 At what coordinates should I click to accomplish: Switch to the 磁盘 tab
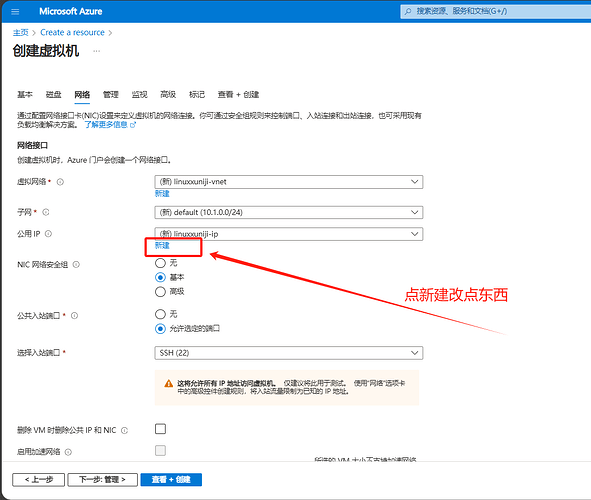tap(54, 95)
